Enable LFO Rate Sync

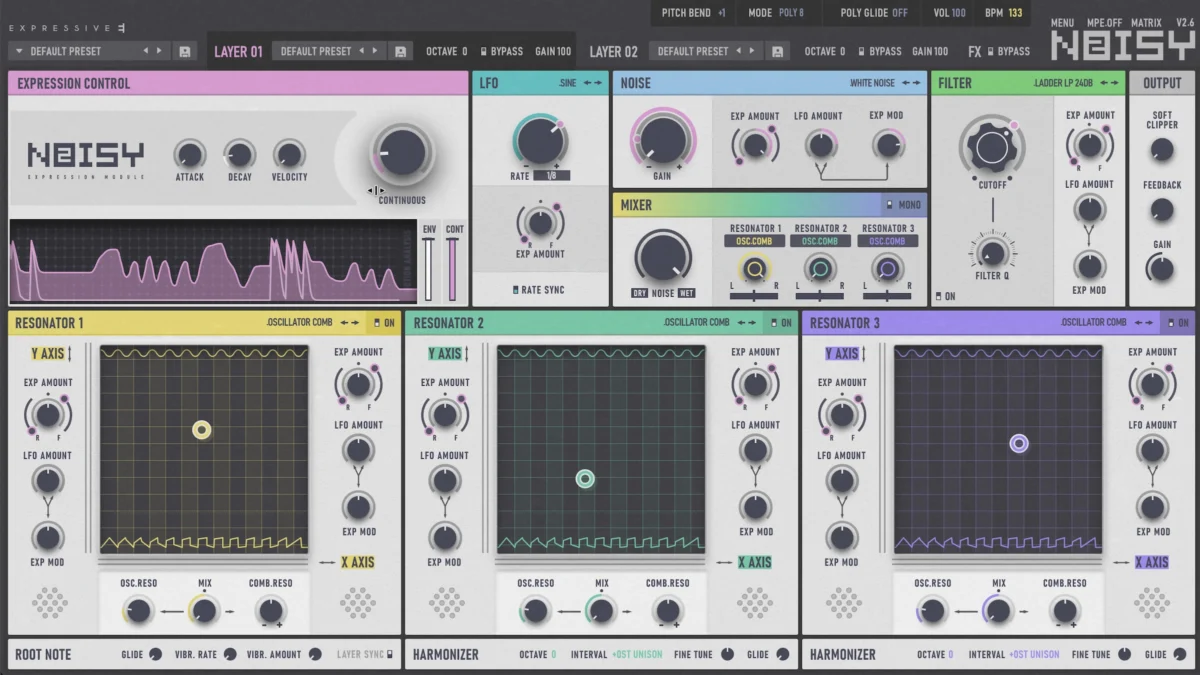[x=538, y=290]
